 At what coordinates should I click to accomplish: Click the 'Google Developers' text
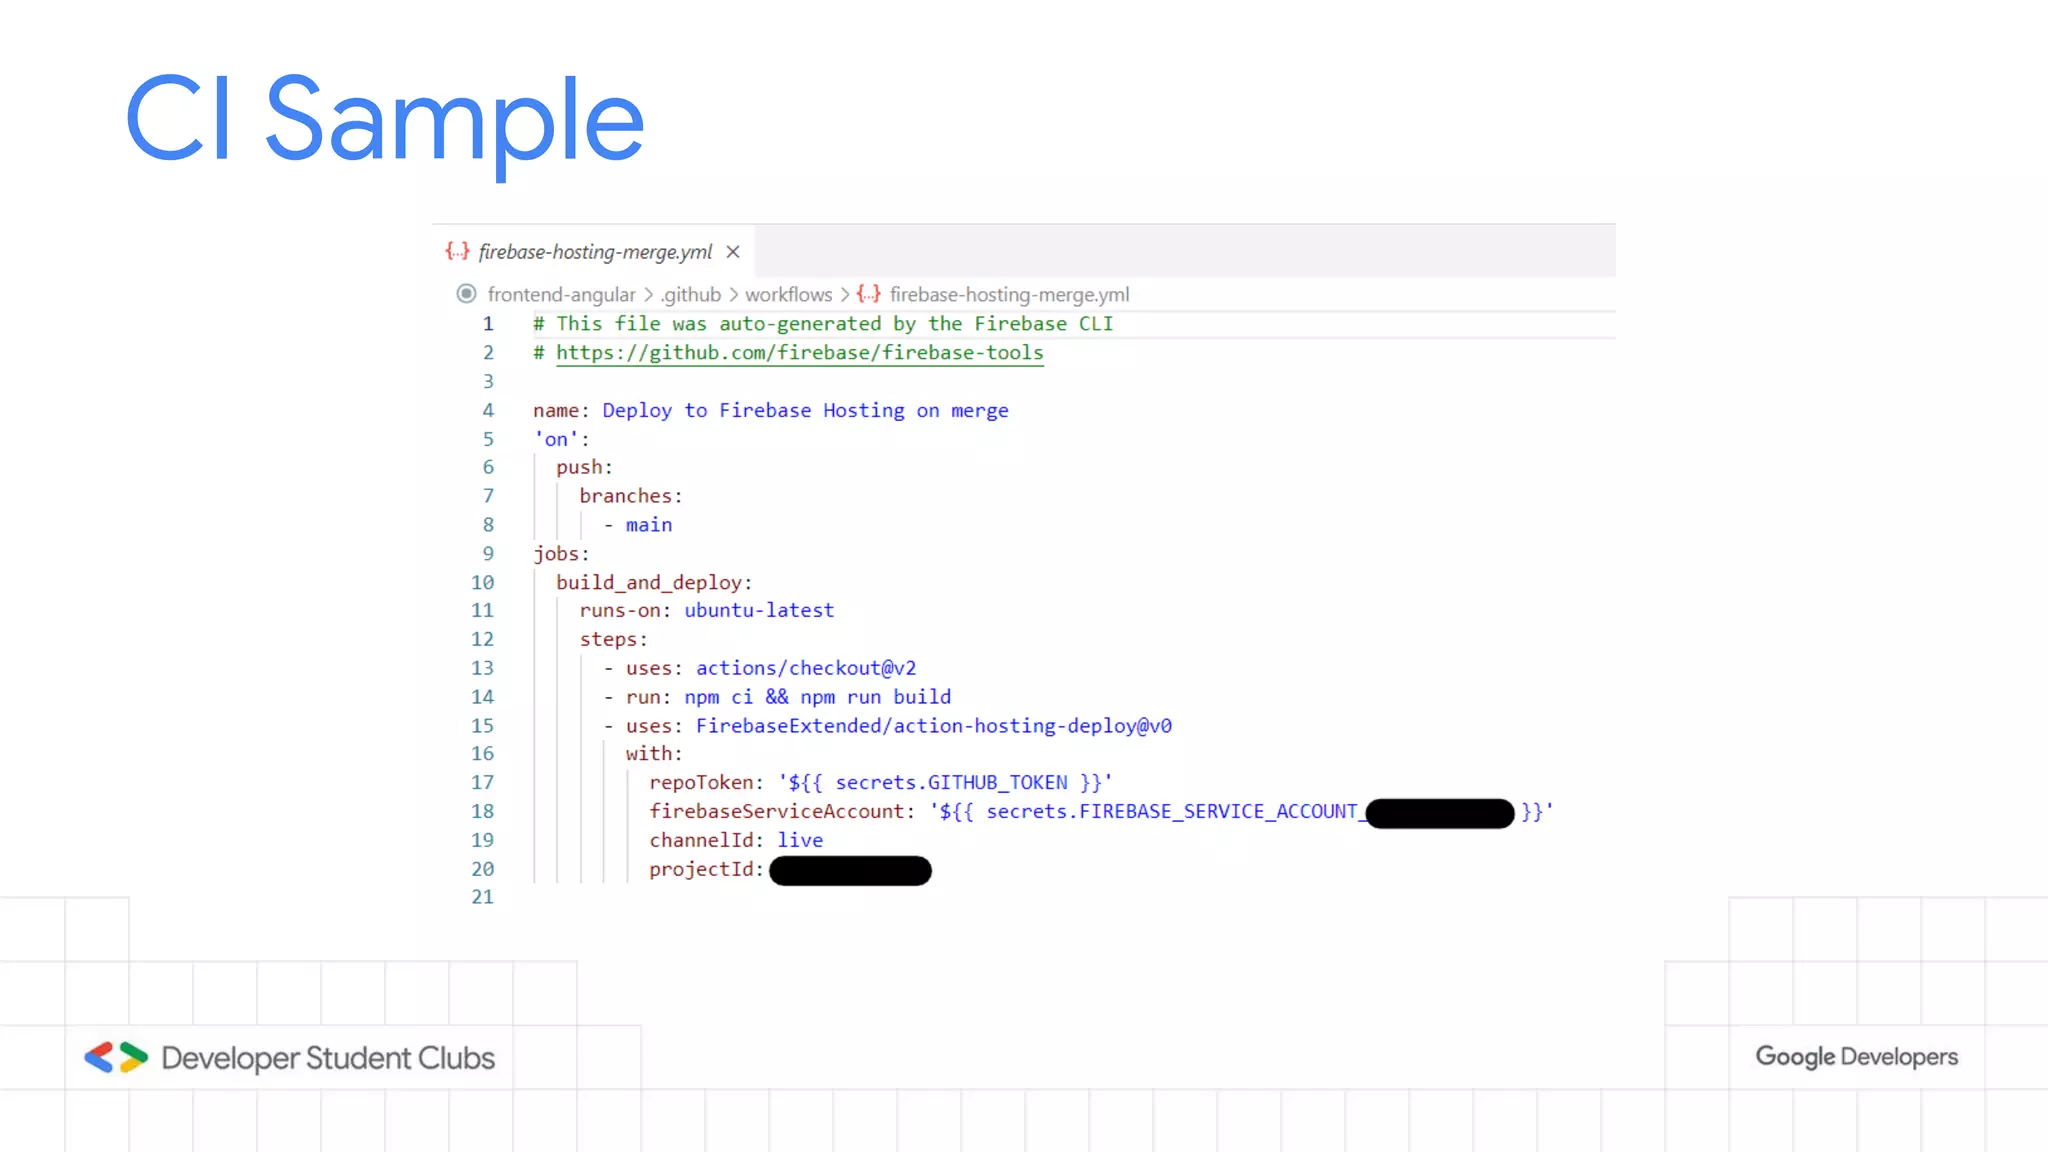point(1857,1057)
